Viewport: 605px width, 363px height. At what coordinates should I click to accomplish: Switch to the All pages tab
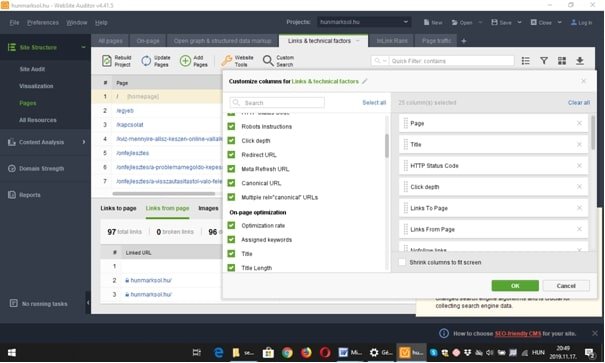pos(110,41)
